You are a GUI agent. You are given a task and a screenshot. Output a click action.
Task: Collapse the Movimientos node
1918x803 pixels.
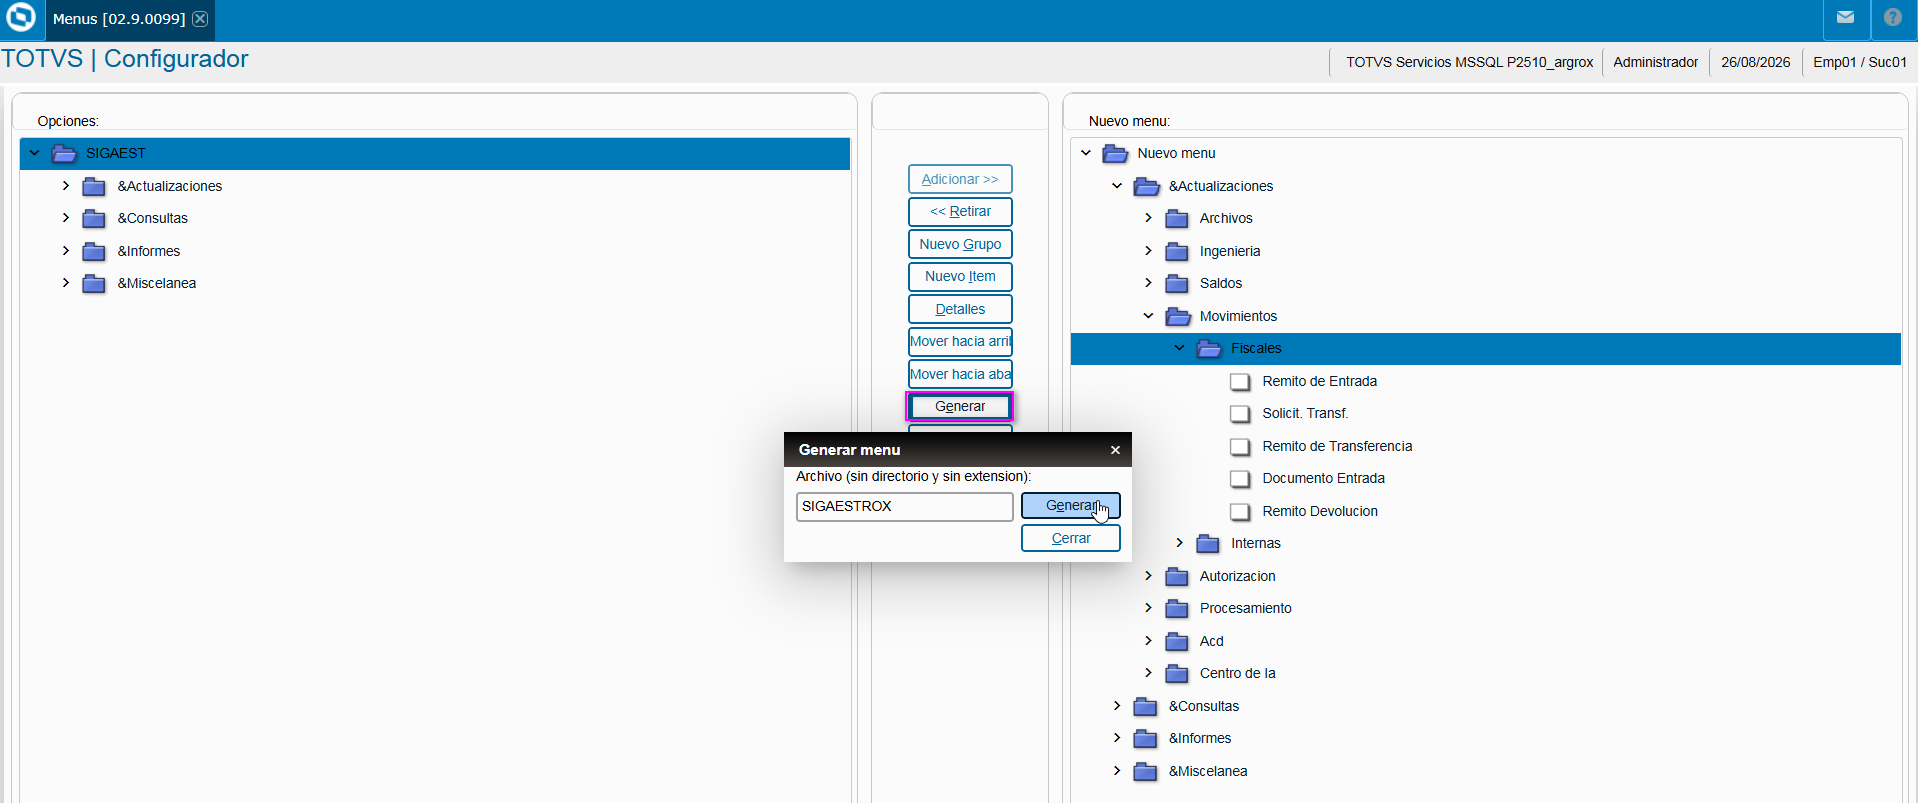click(1148, 316)
